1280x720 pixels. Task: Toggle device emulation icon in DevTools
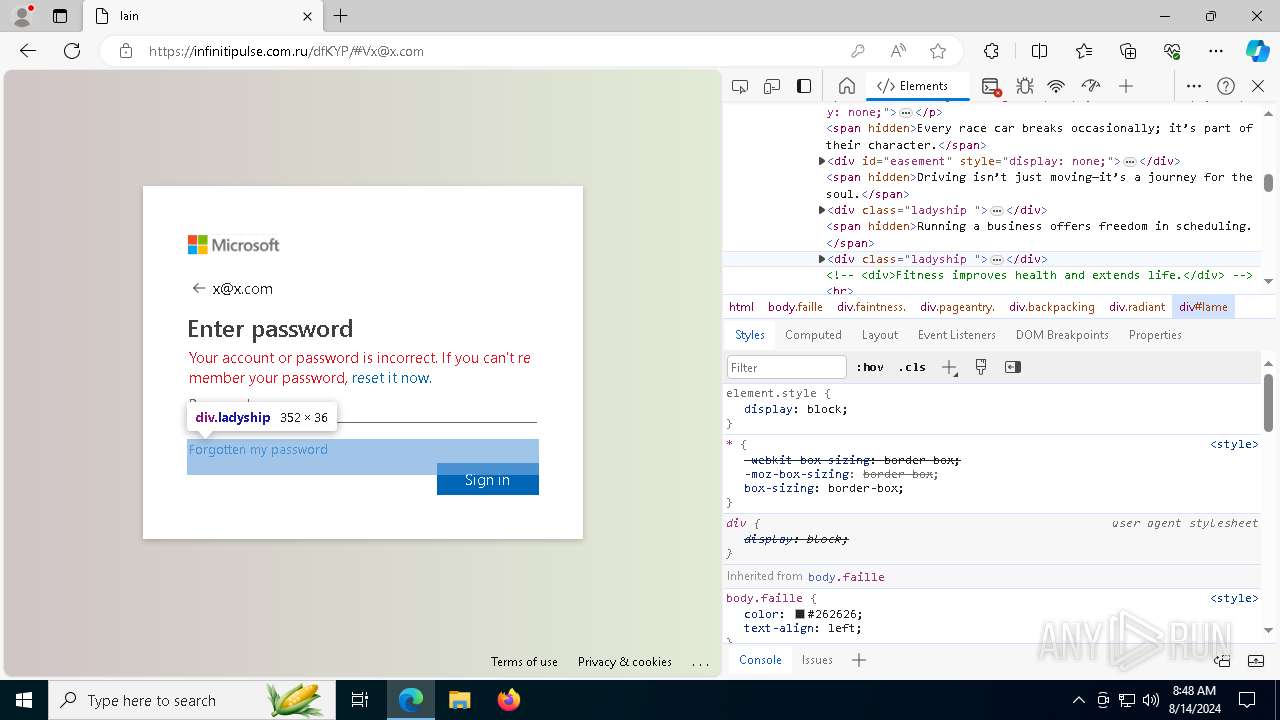[772, 86]
